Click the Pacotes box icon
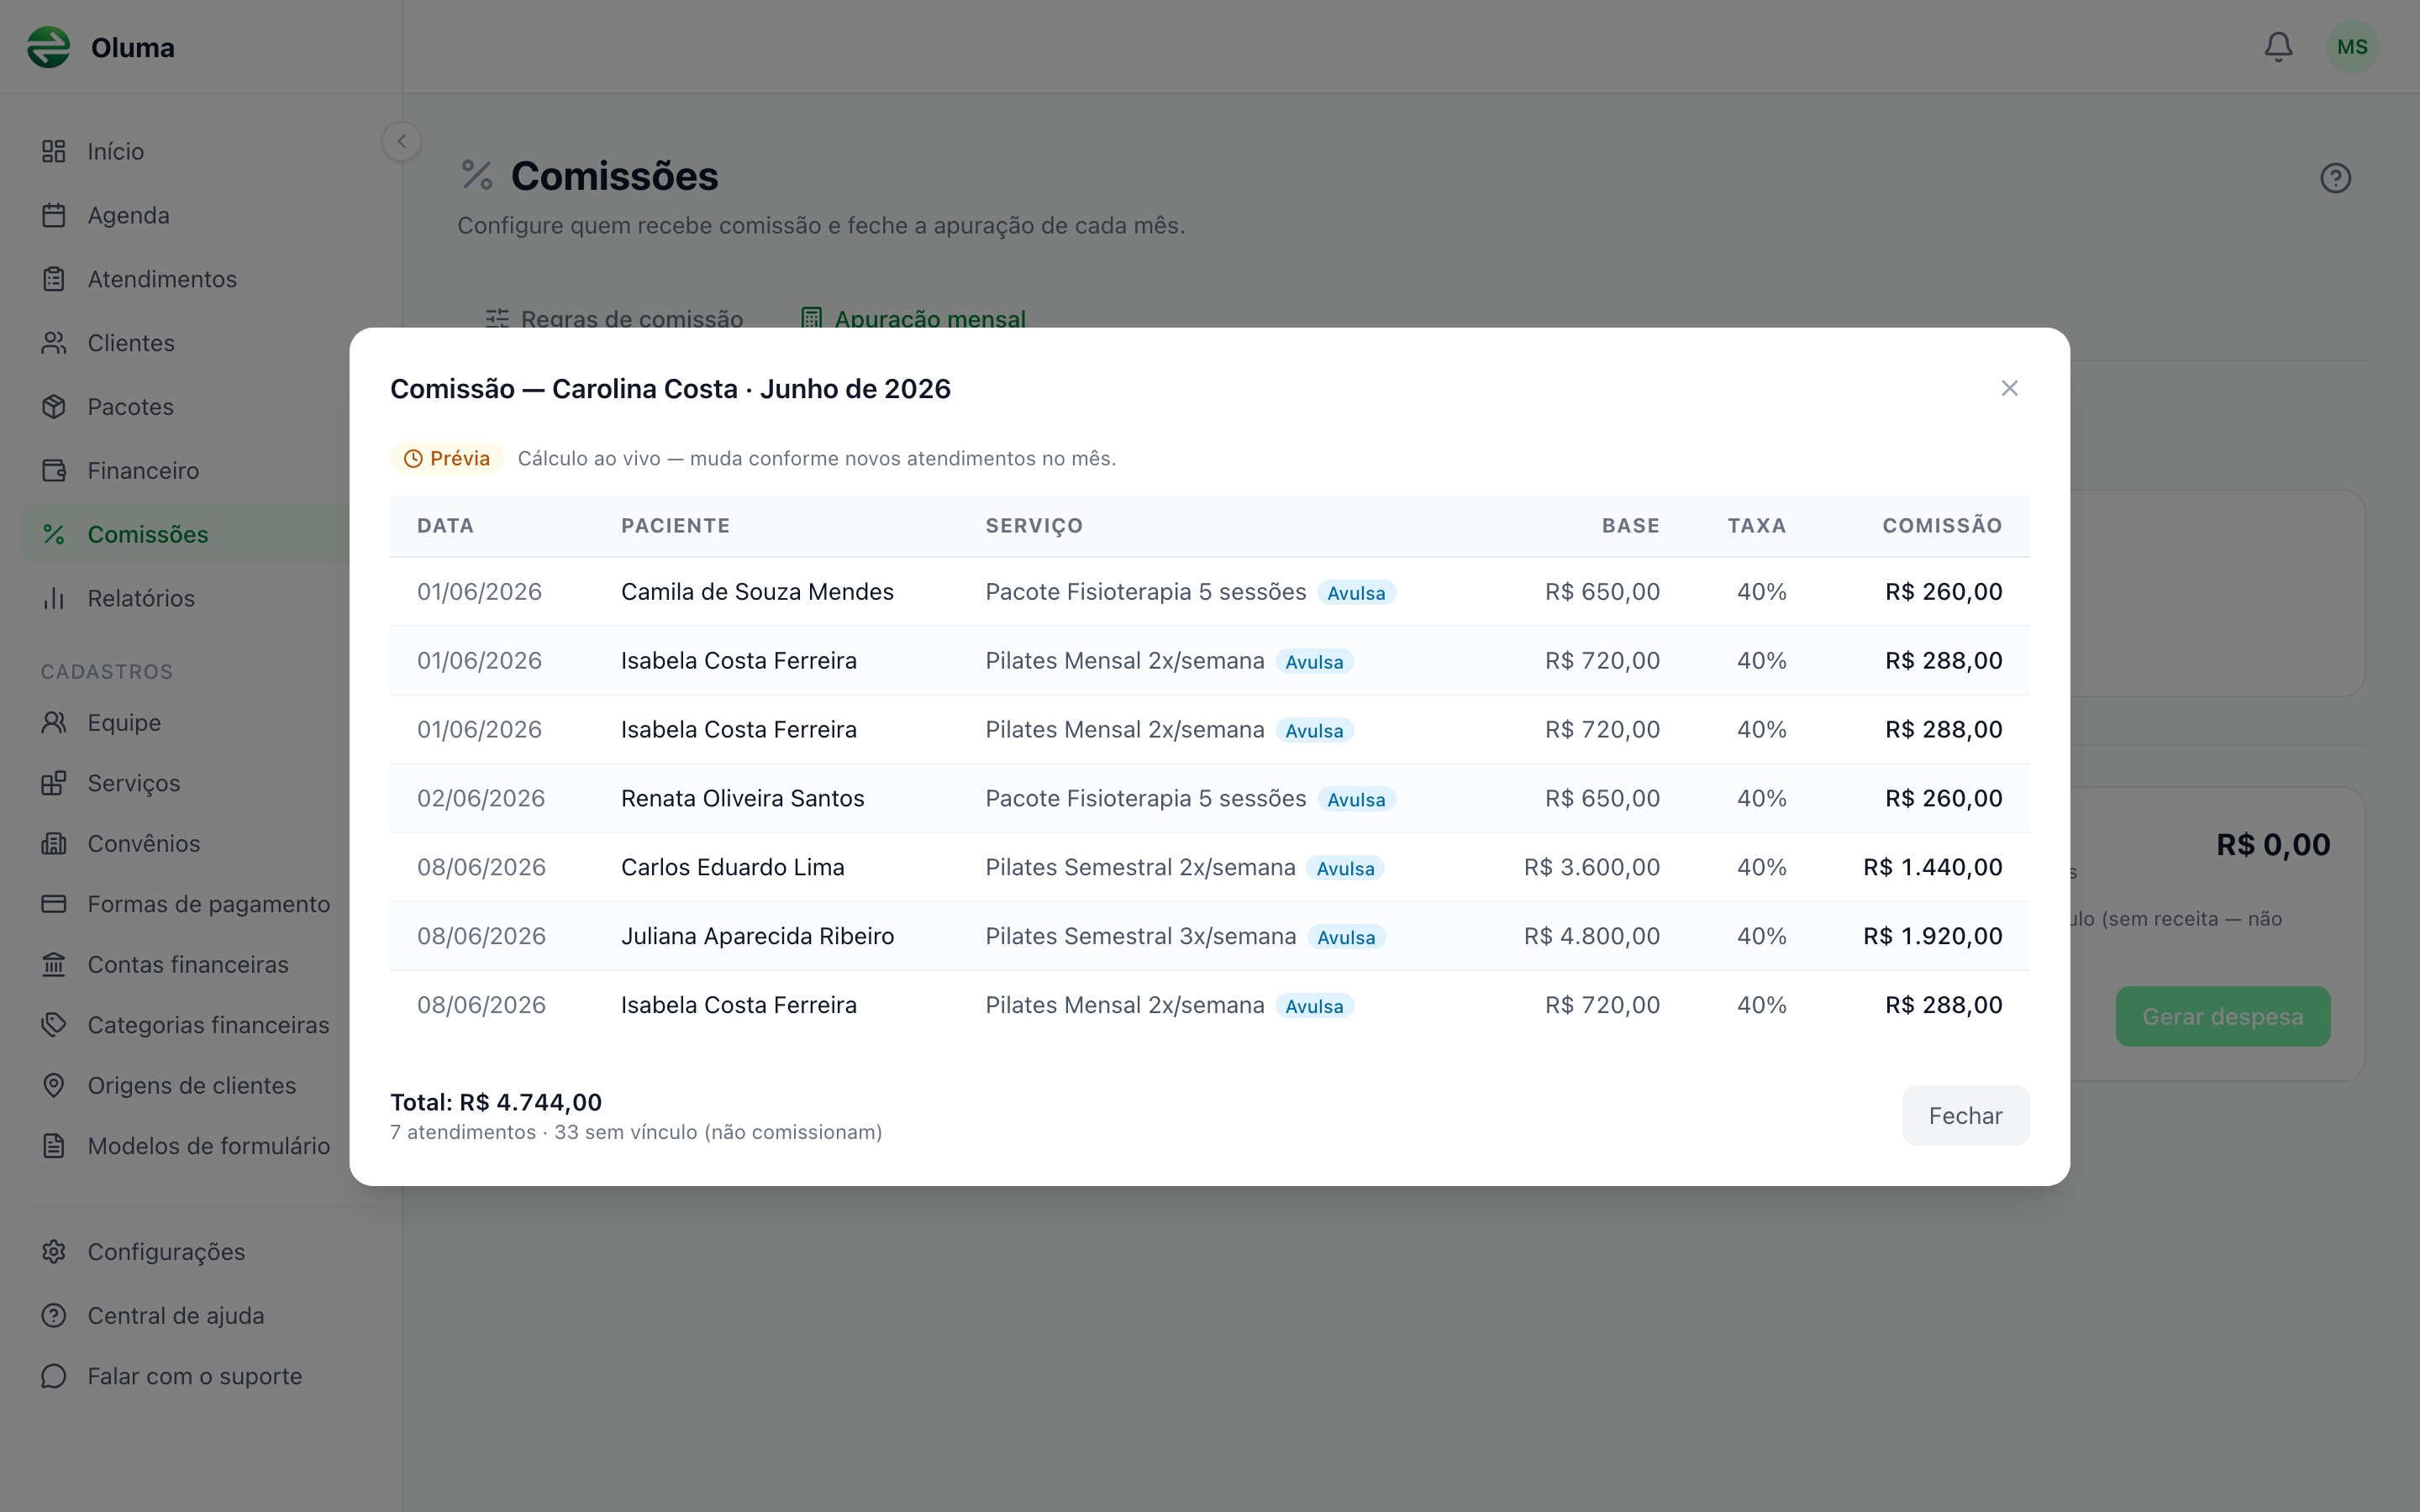 point(54,407)
